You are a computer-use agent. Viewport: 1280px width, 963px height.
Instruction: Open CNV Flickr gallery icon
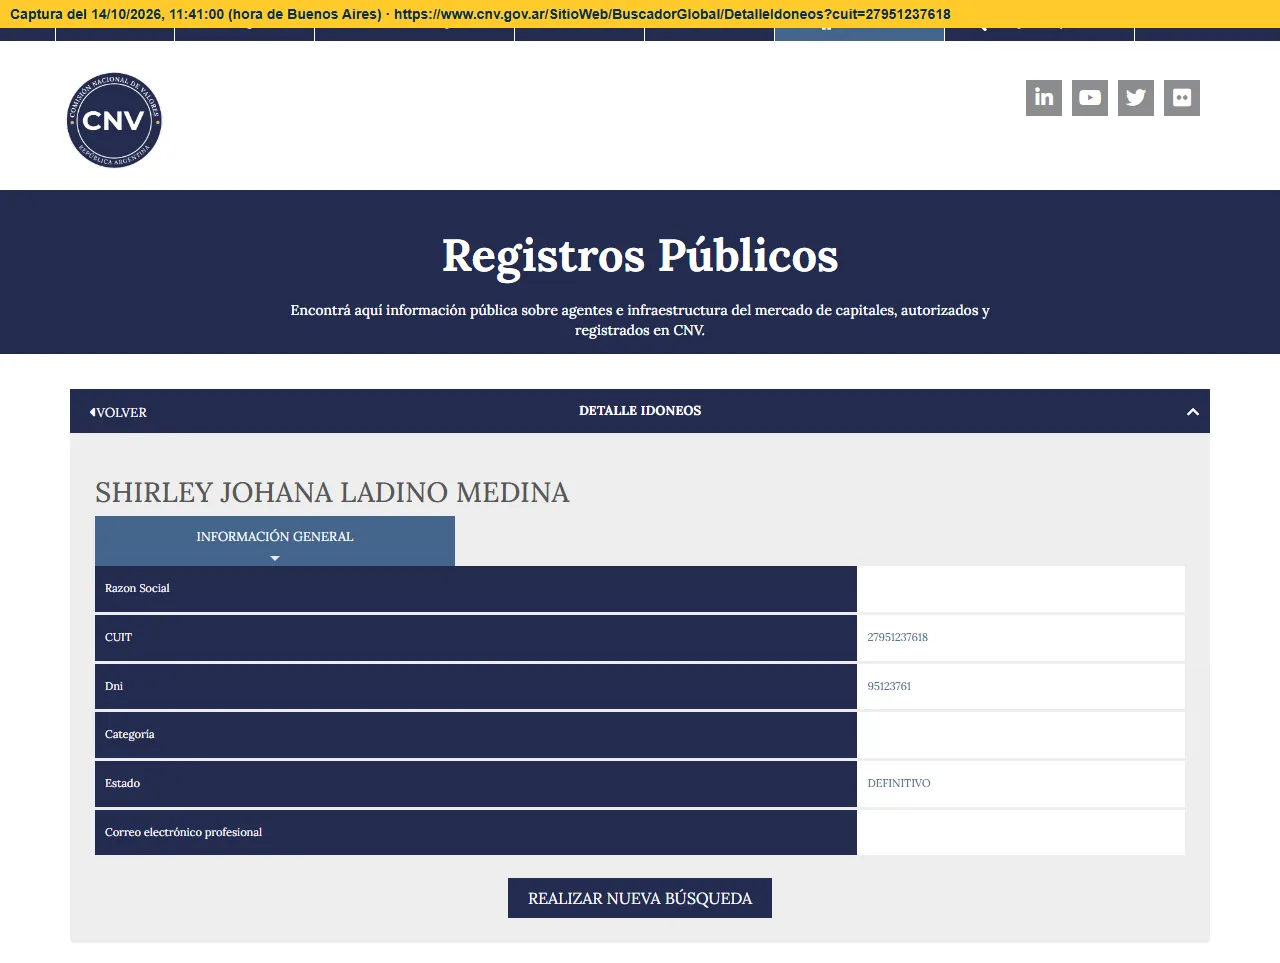click(1182, 98)
